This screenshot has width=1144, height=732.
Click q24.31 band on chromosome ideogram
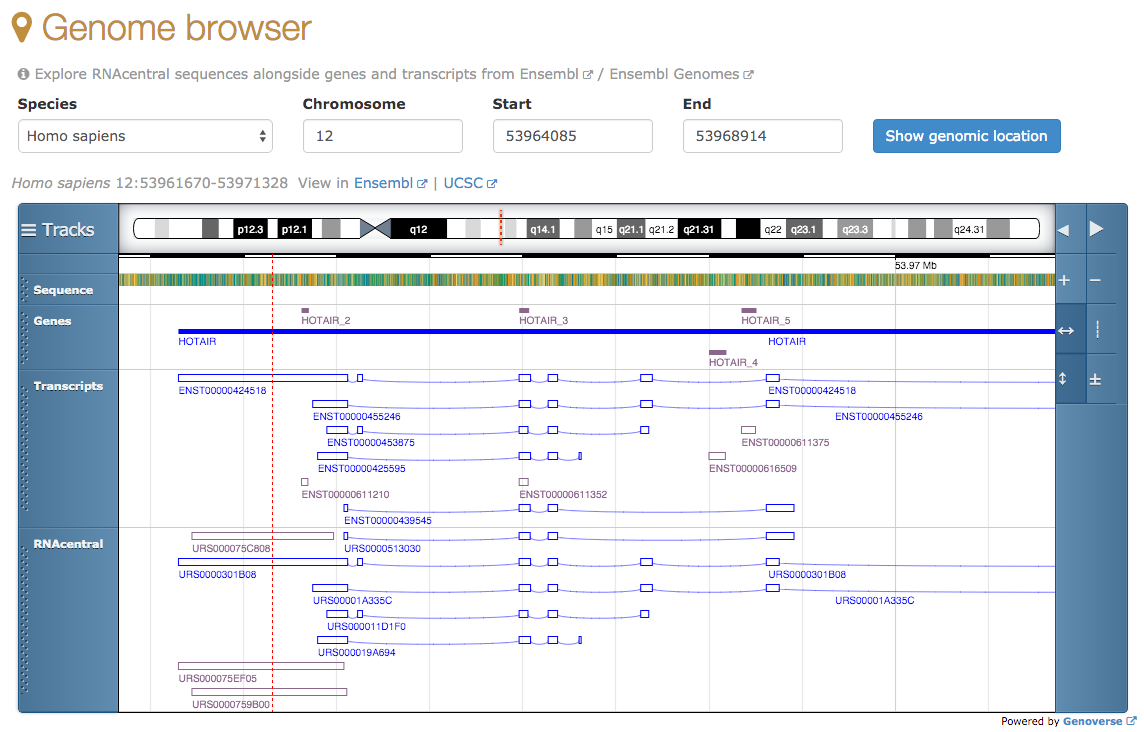click(969, 229)
